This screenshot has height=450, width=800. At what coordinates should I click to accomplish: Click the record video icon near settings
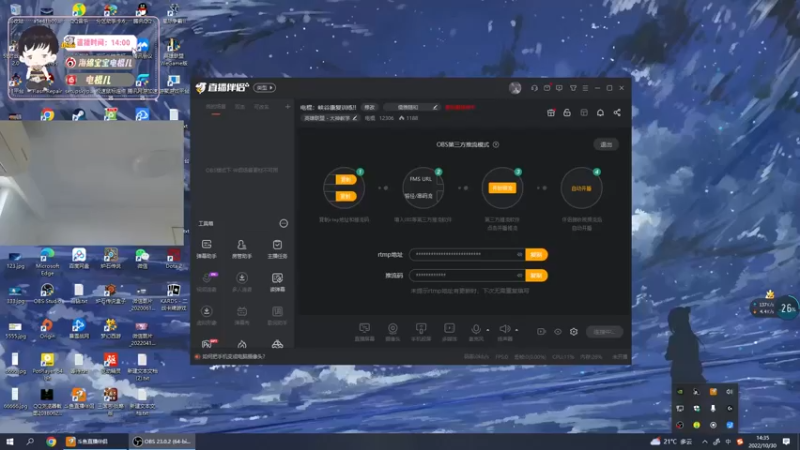tap(541, 332)
